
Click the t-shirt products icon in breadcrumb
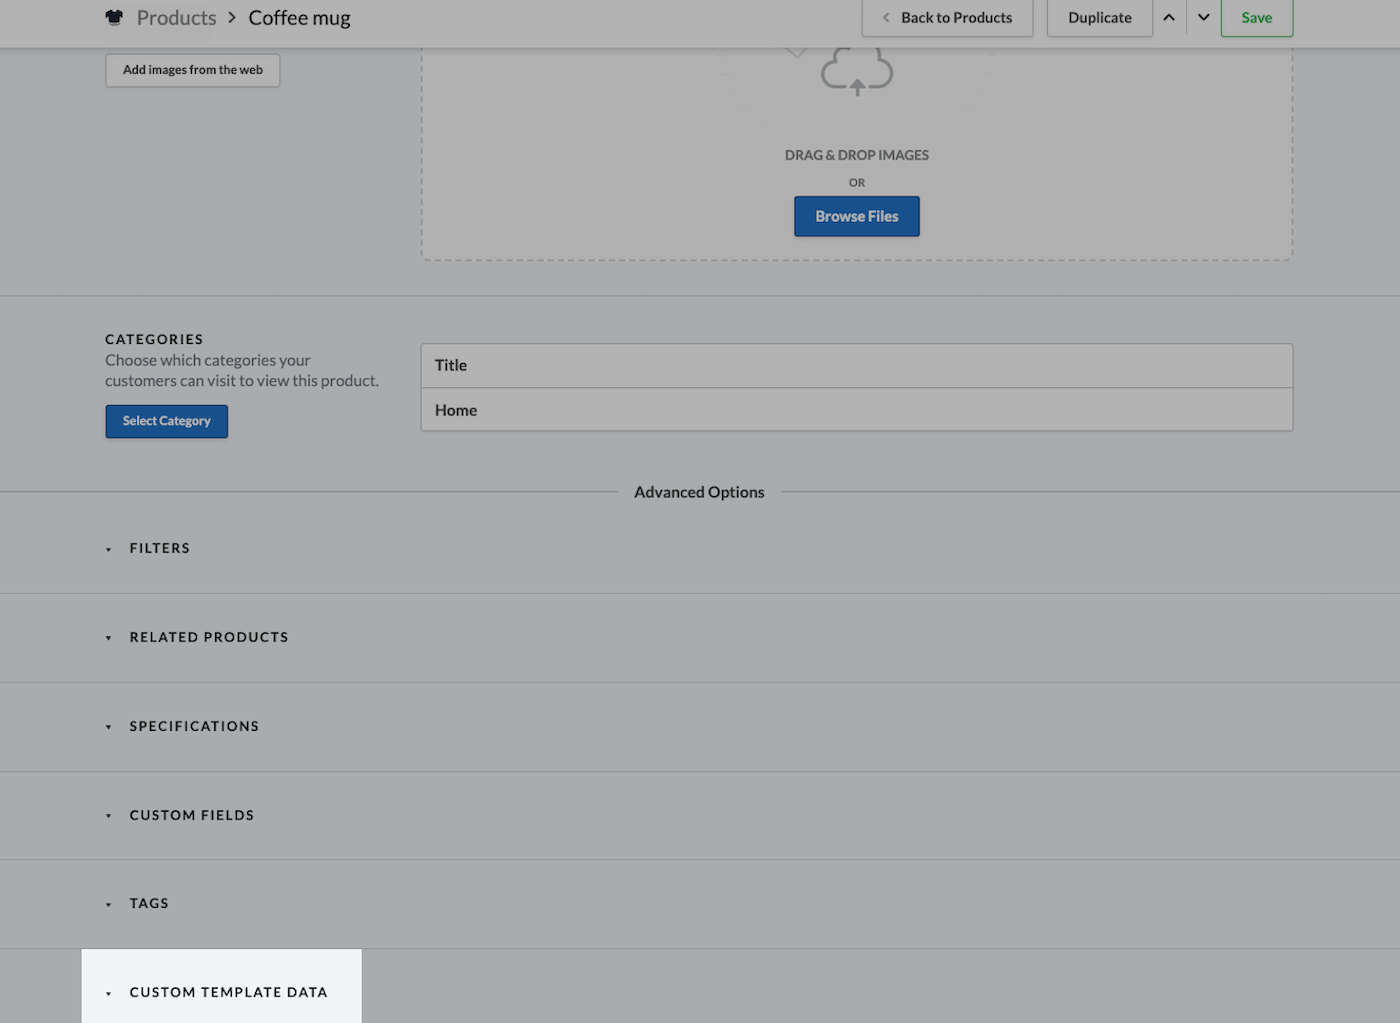(x=114, y=17)
